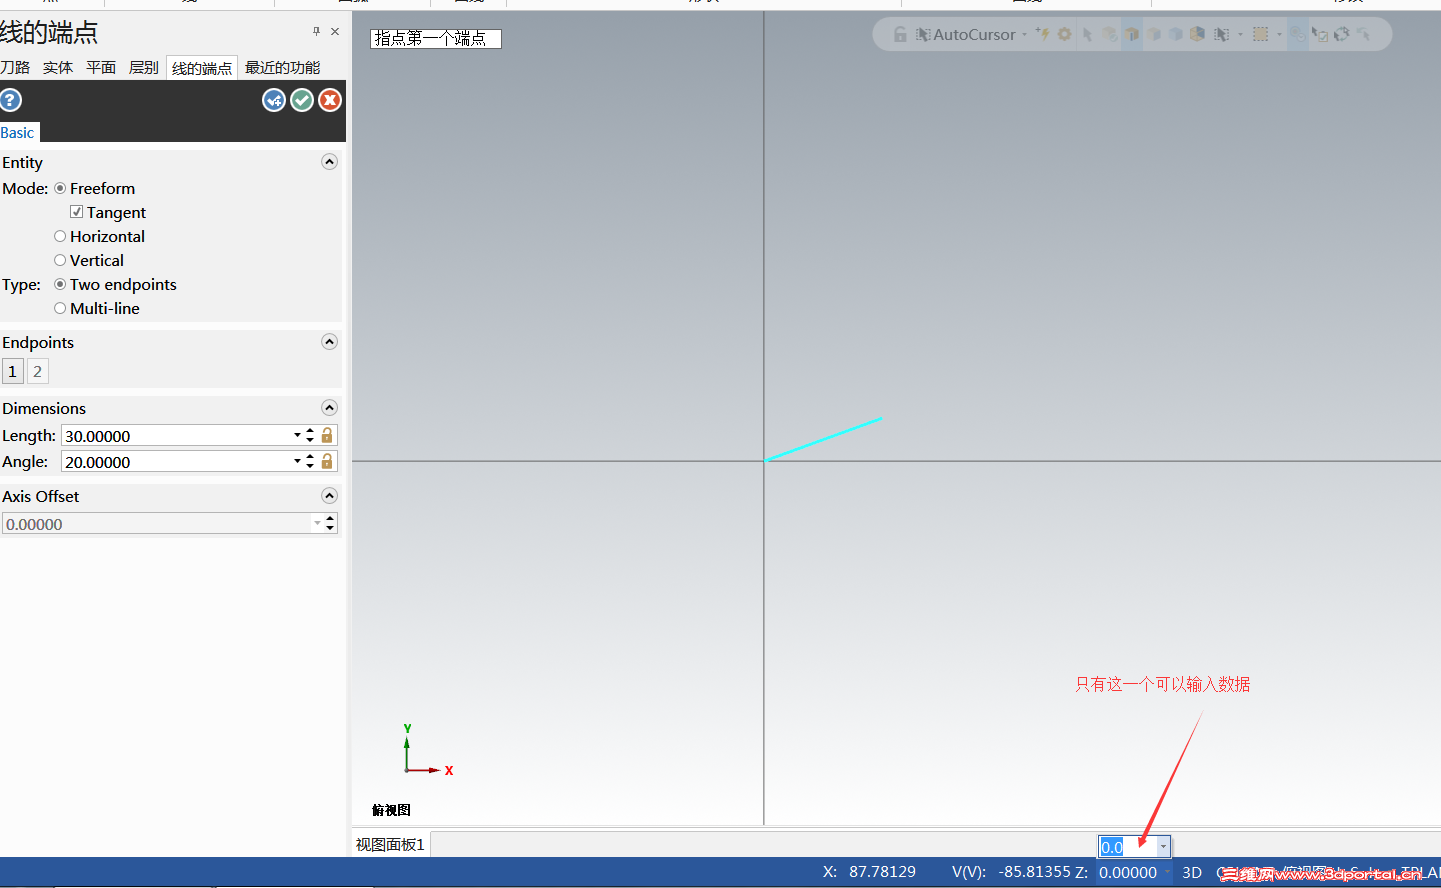Screen dimensions: 1441x888
Task: Click the blue and tan cube icon
Action: tap(1197, 34)
